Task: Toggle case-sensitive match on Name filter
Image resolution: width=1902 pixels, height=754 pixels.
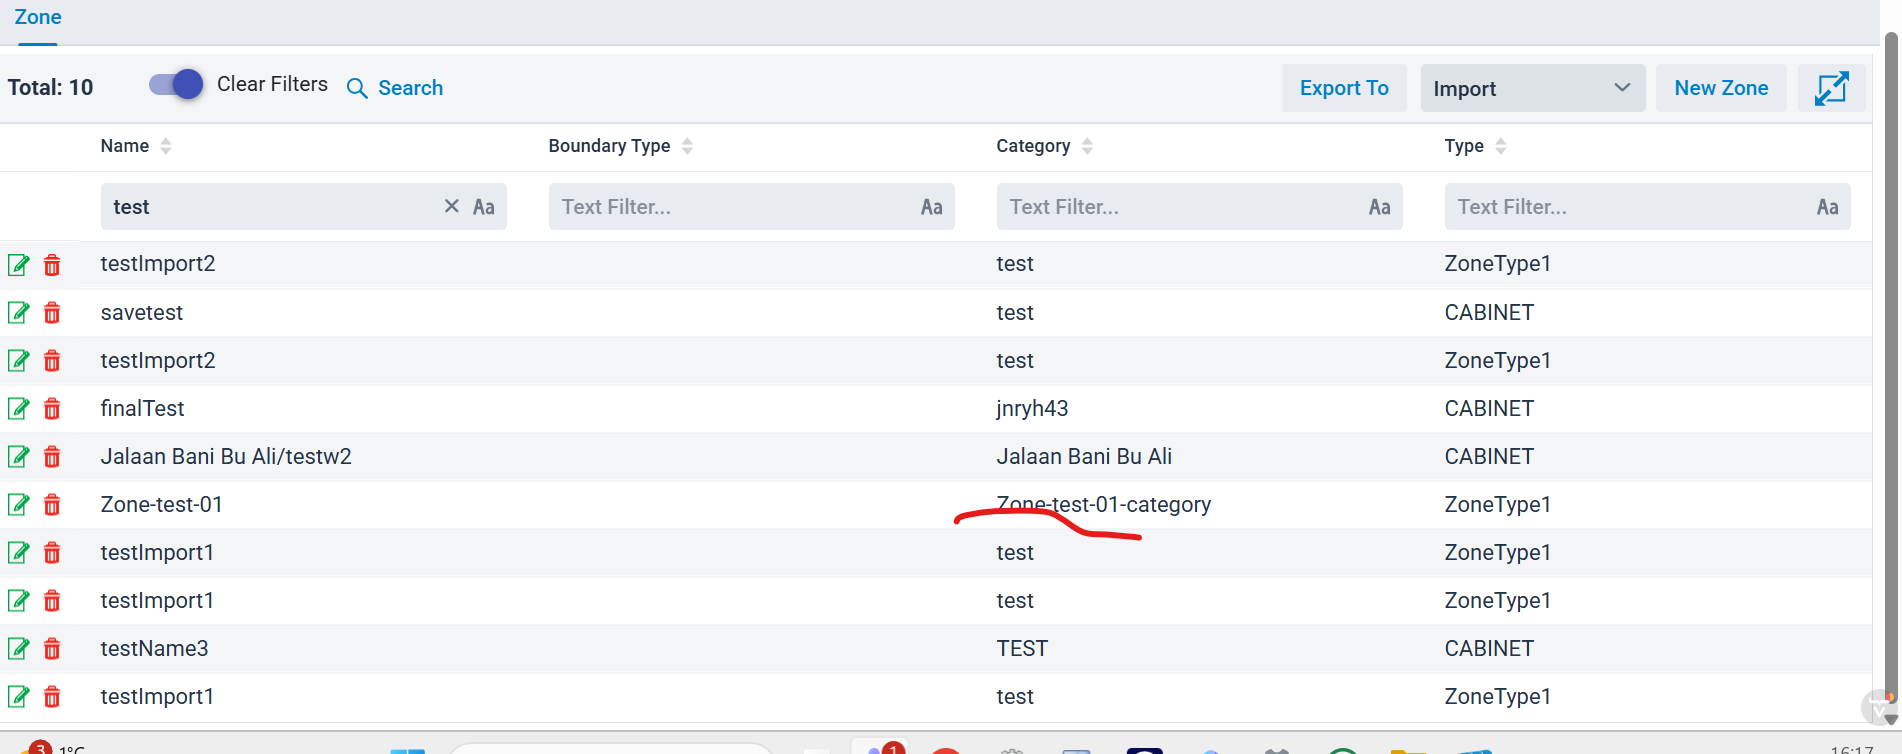Action: [484, 207]
